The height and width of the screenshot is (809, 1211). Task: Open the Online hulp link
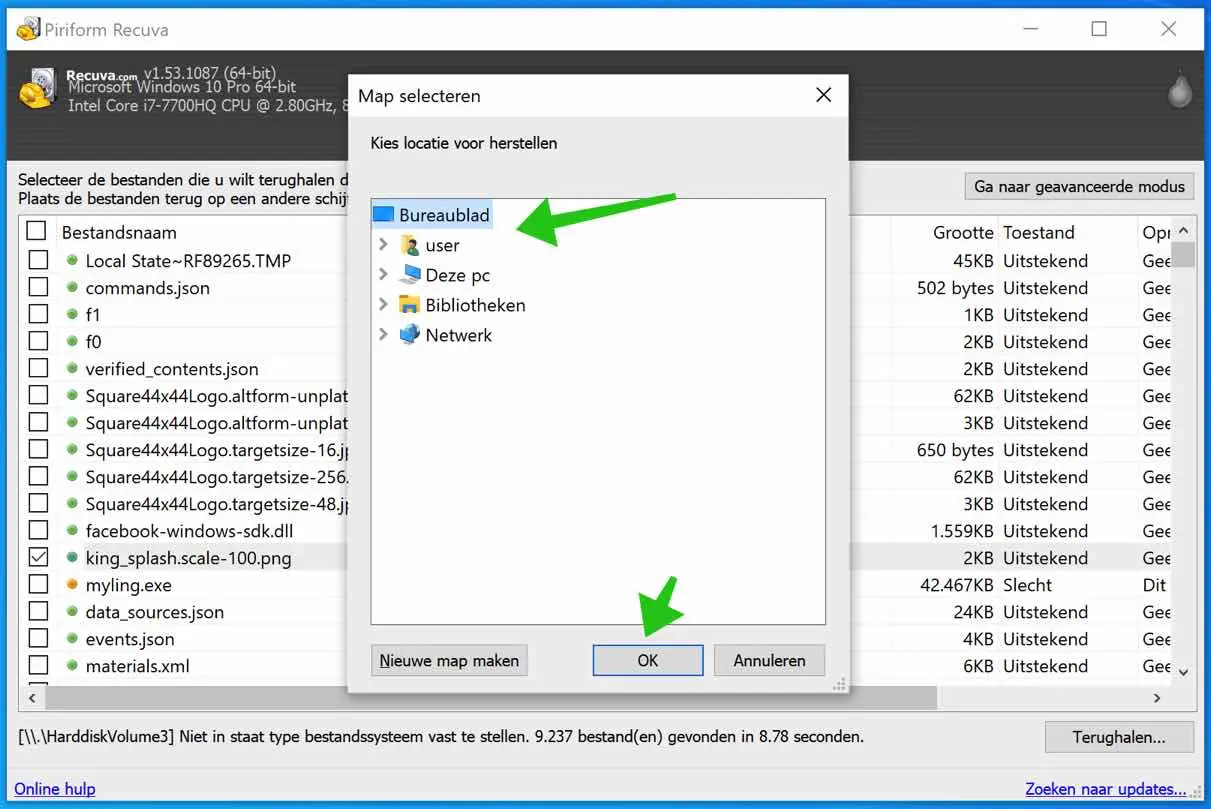coord(55,789)
